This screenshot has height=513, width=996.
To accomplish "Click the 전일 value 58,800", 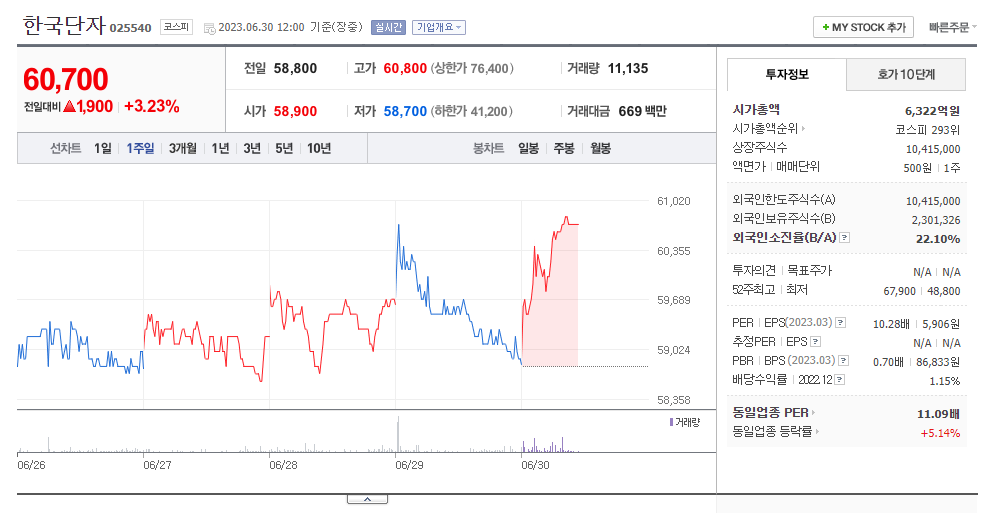I will [295, 69].
